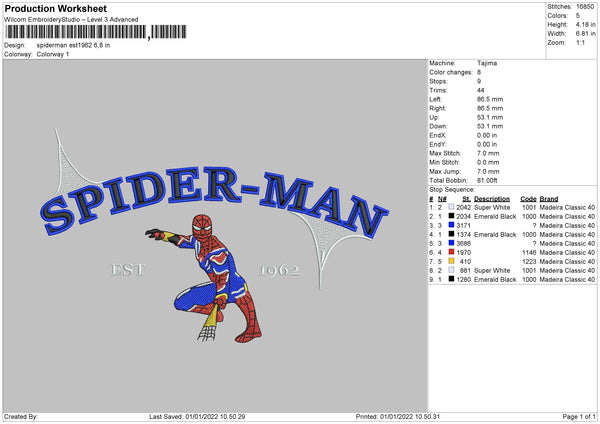Screen dimensions: 600x424
Task: Click the barcode below the worksheet title
Action: 96,32
